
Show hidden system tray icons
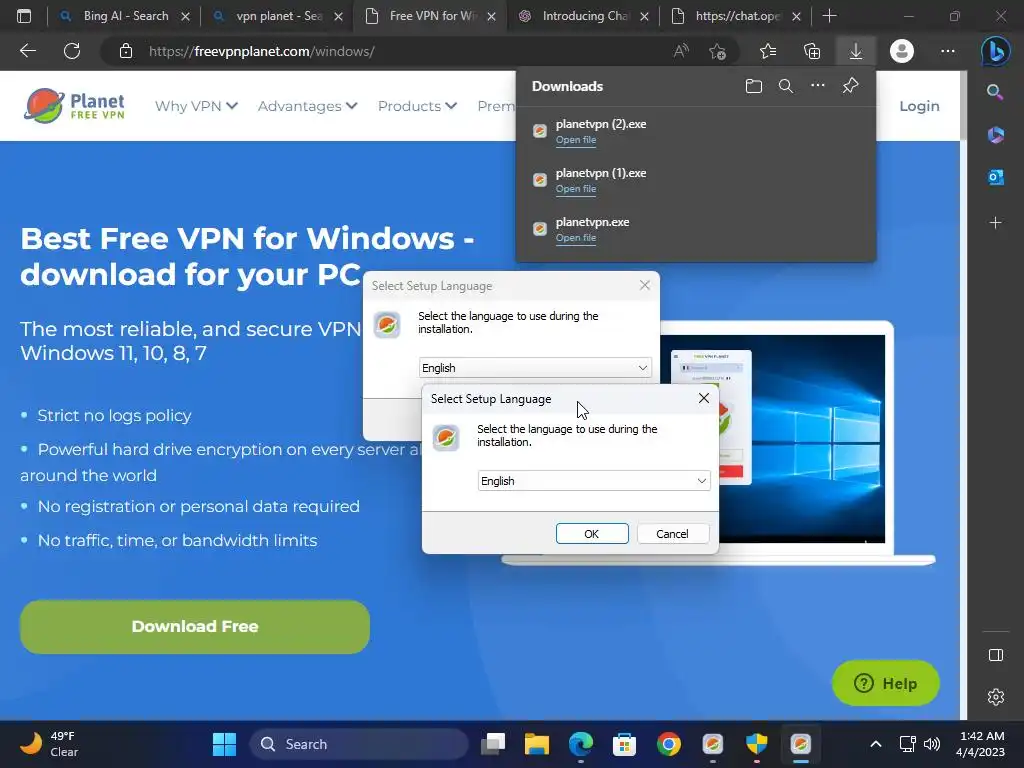pyautogui.click(x=876, y=744)
